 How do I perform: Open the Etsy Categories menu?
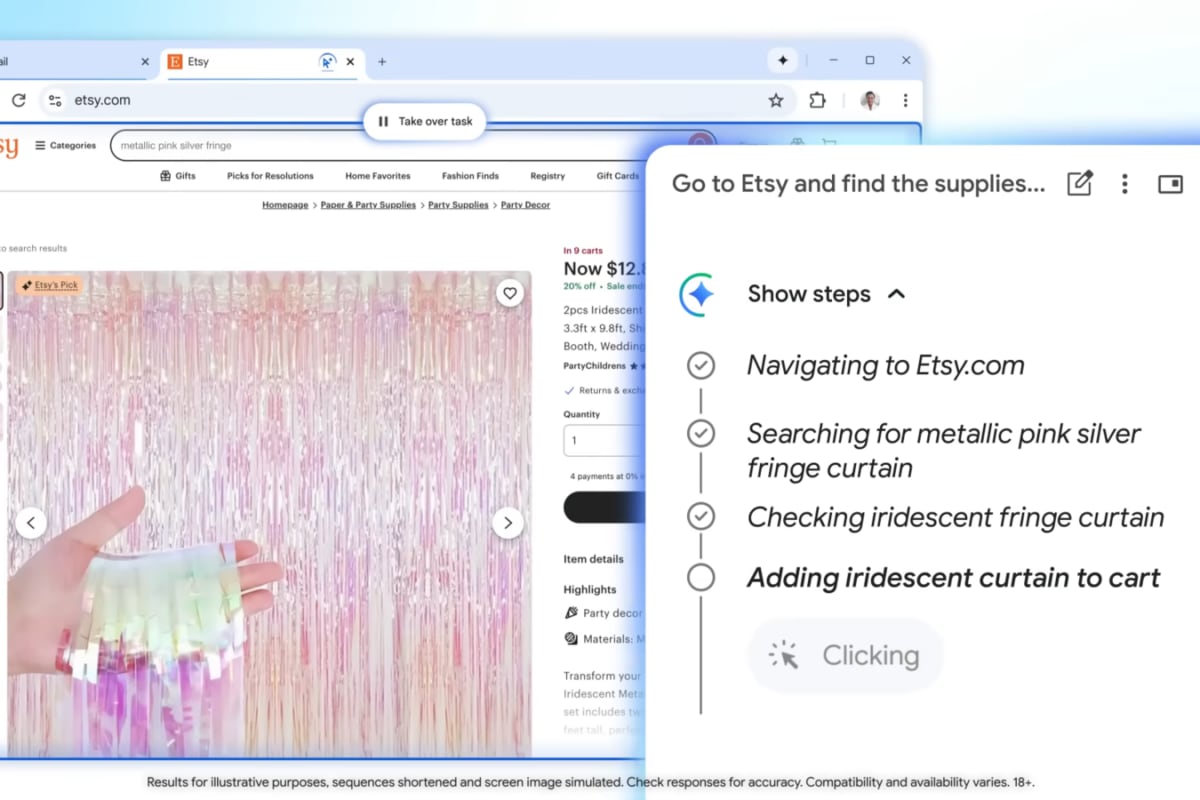coord(66,146)
